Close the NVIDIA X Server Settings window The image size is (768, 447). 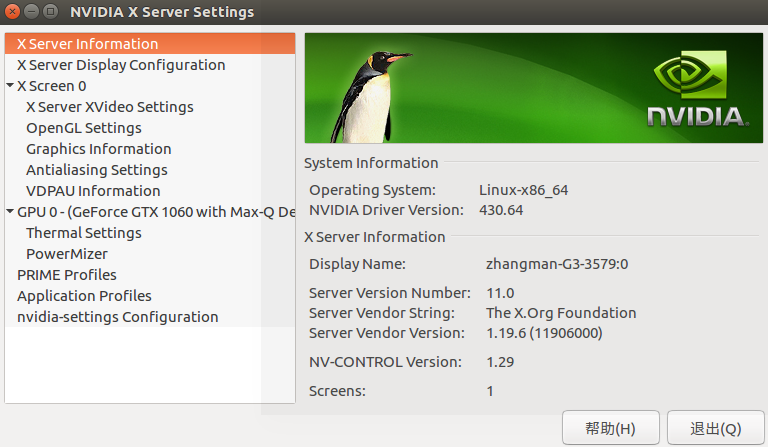click(x=13, y=11)
